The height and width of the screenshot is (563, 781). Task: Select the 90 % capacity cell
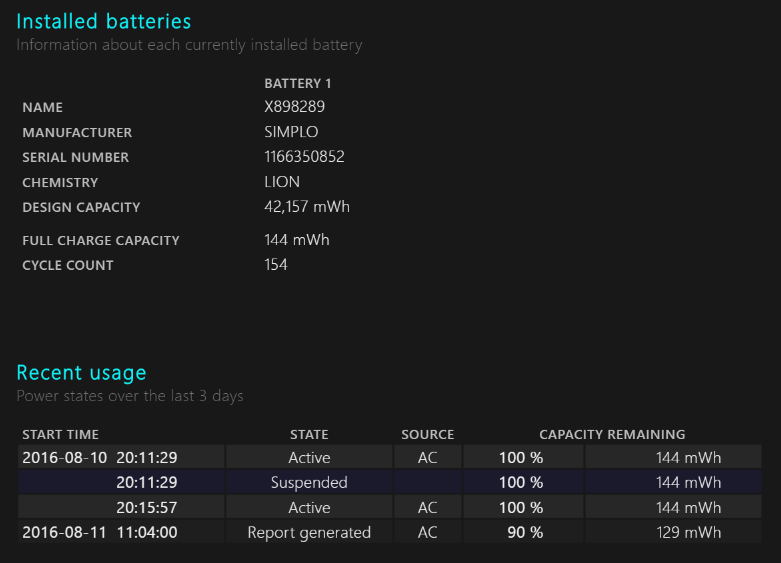523,532
